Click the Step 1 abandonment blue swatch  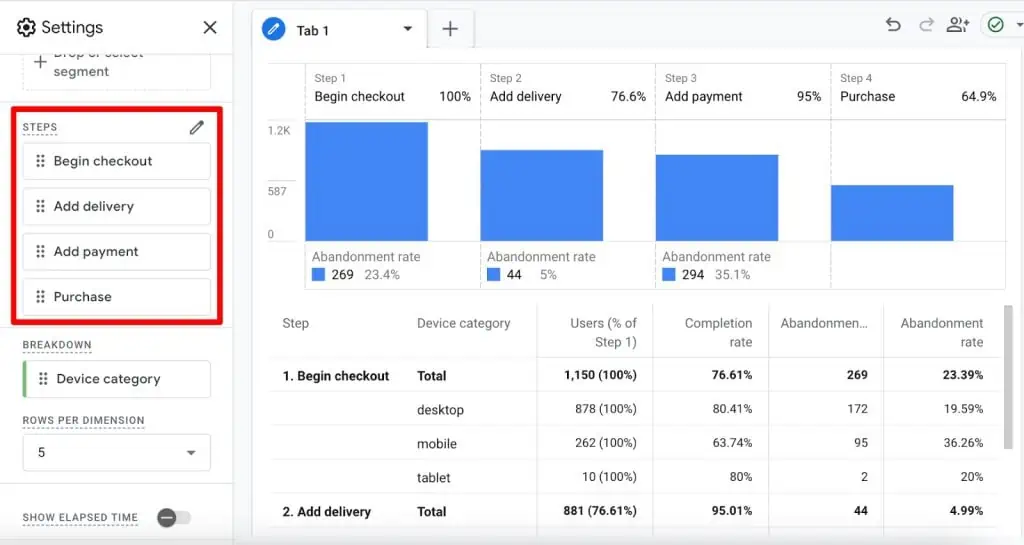319,275
